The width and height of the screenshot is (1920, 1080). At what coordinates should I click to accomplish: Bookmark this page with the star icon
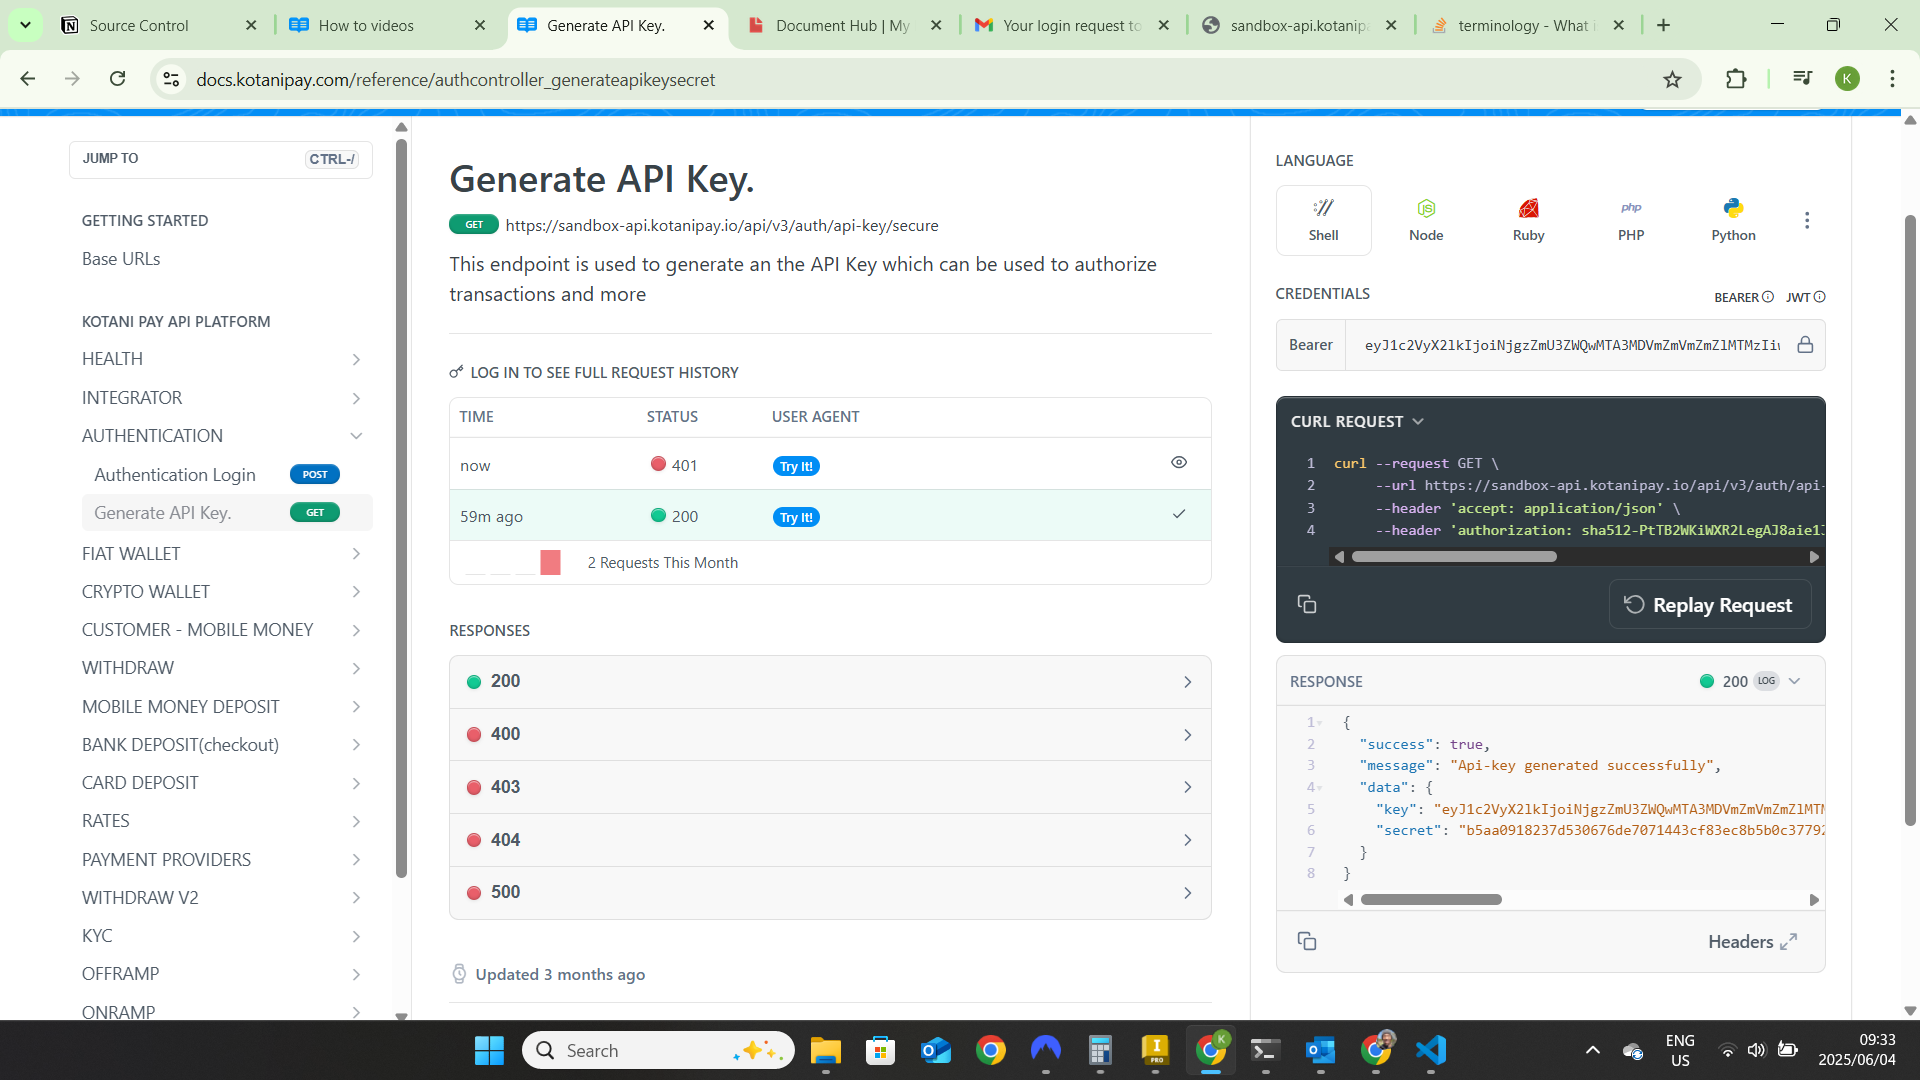tap(1672, 79)
